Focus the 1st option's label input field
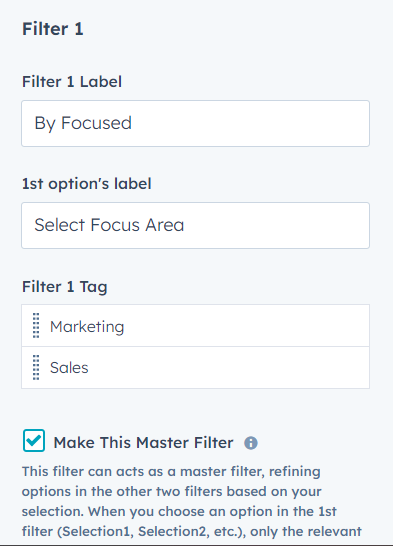 coord(195,225)
